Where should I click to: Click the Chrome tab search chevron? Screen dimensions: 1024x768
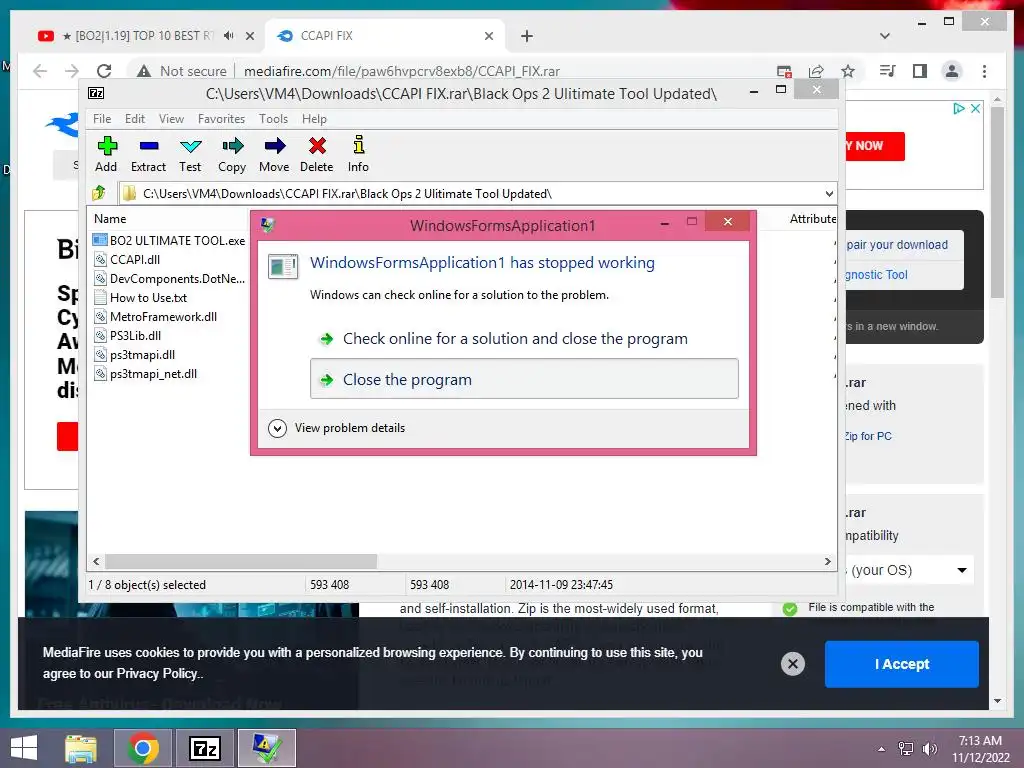point(885,36)
